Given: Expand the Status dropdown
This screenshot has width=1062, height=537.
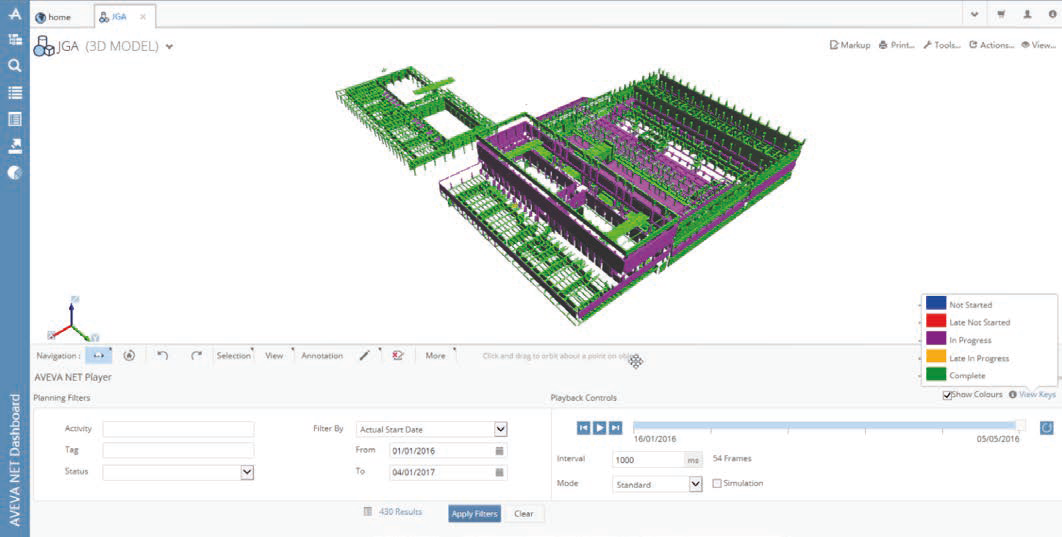Looking at the screenshot, I should pyautogui.click(x=247, y=472).
